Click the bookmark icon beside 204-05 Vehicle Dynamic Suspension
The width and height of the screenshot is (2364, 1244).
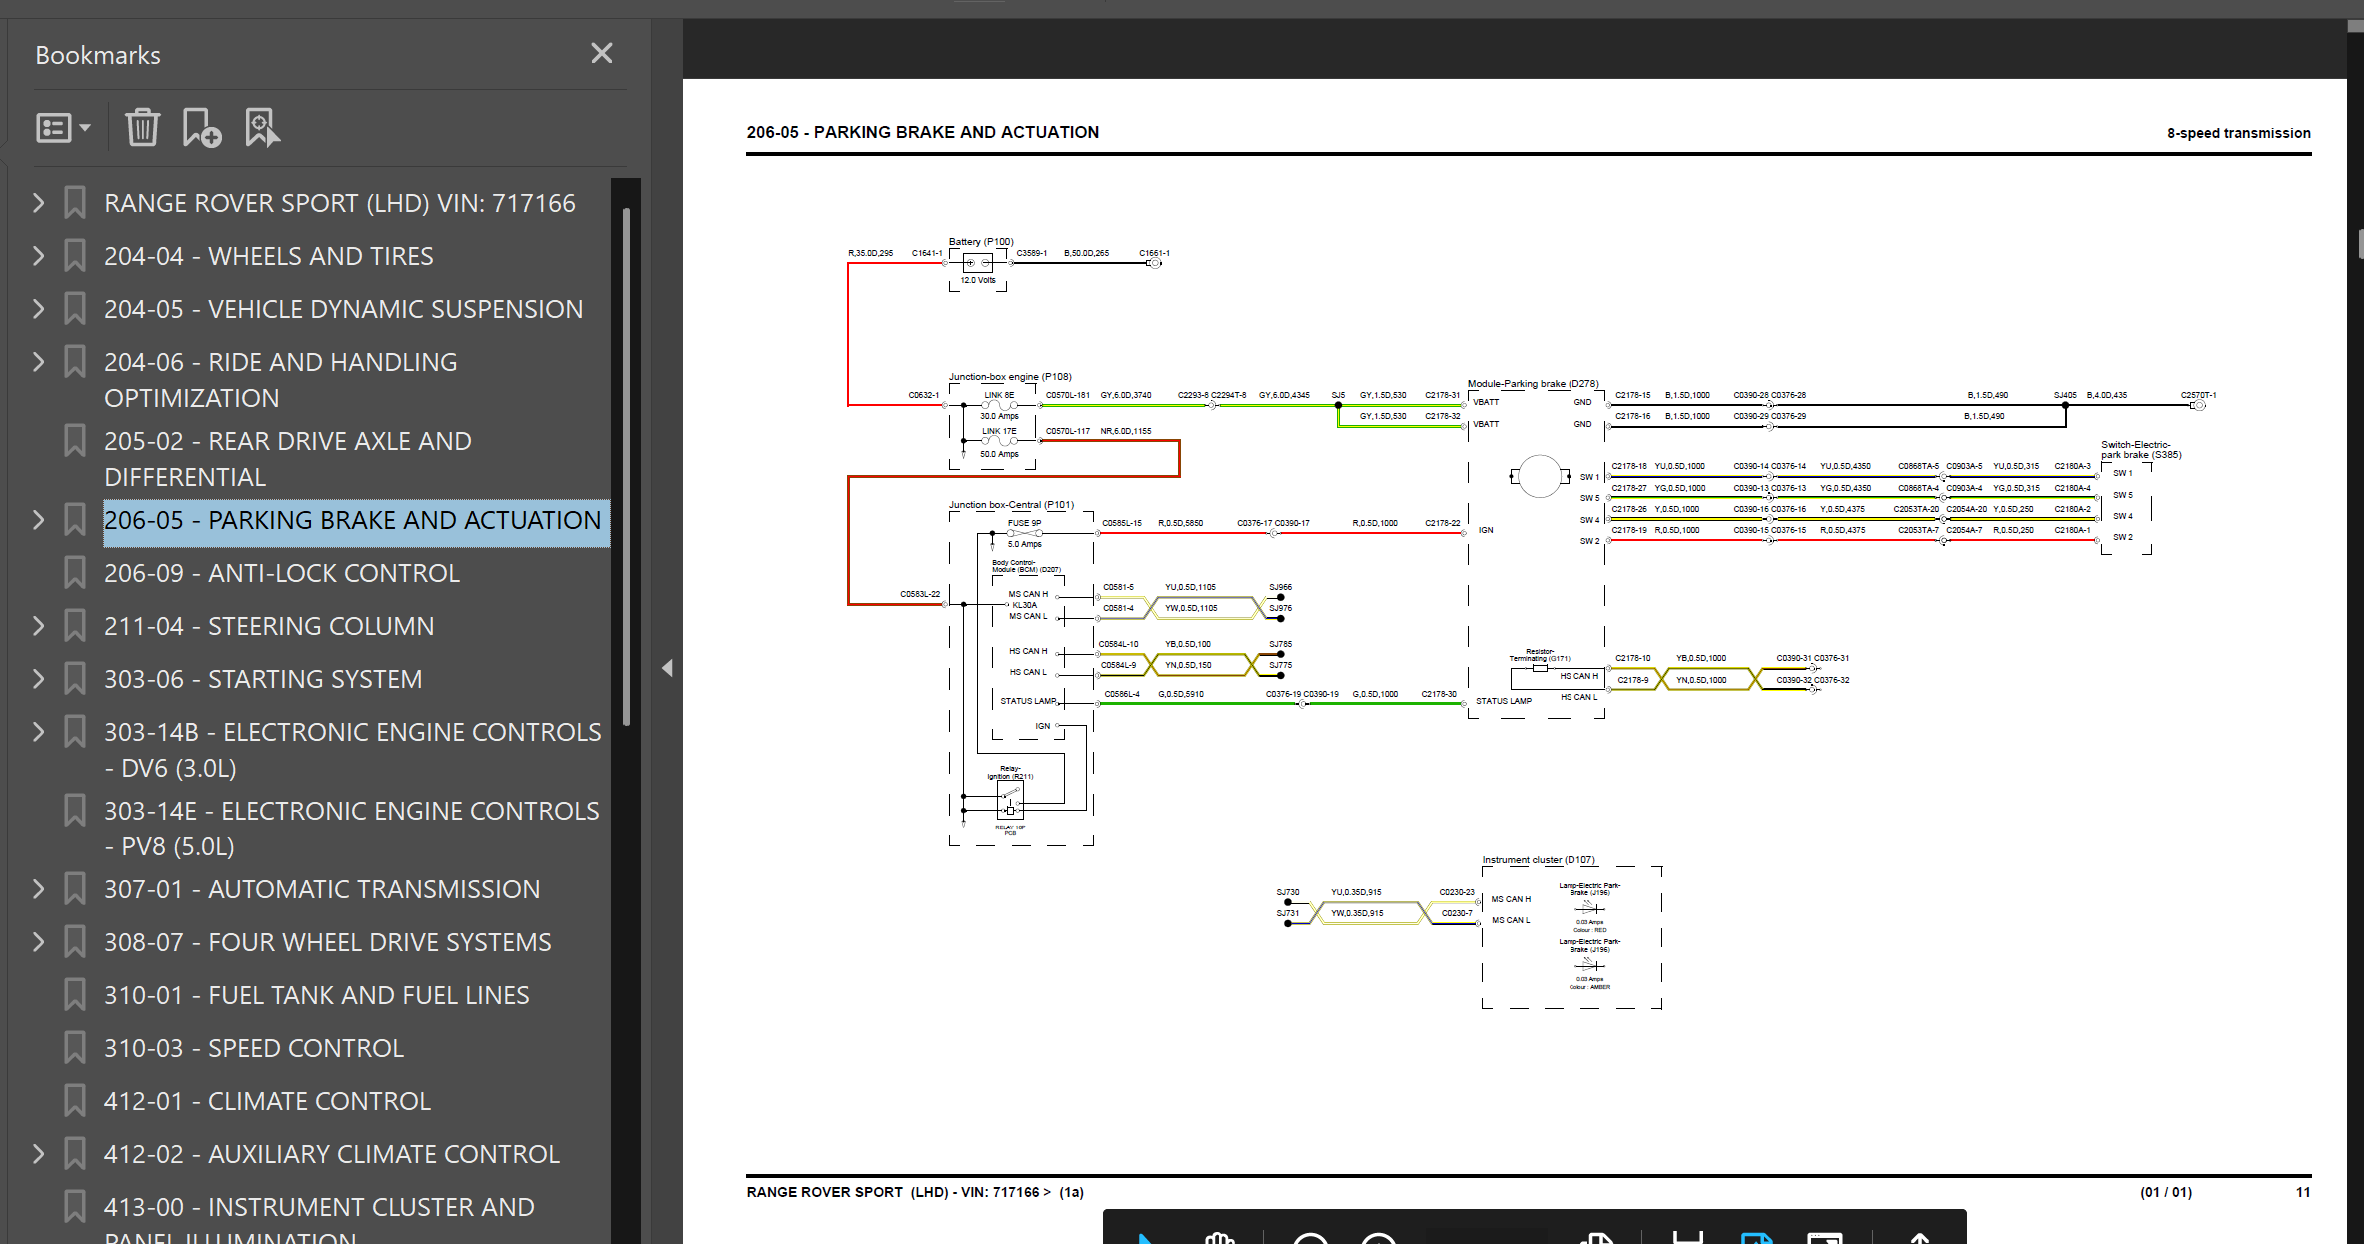pos(75,309)
